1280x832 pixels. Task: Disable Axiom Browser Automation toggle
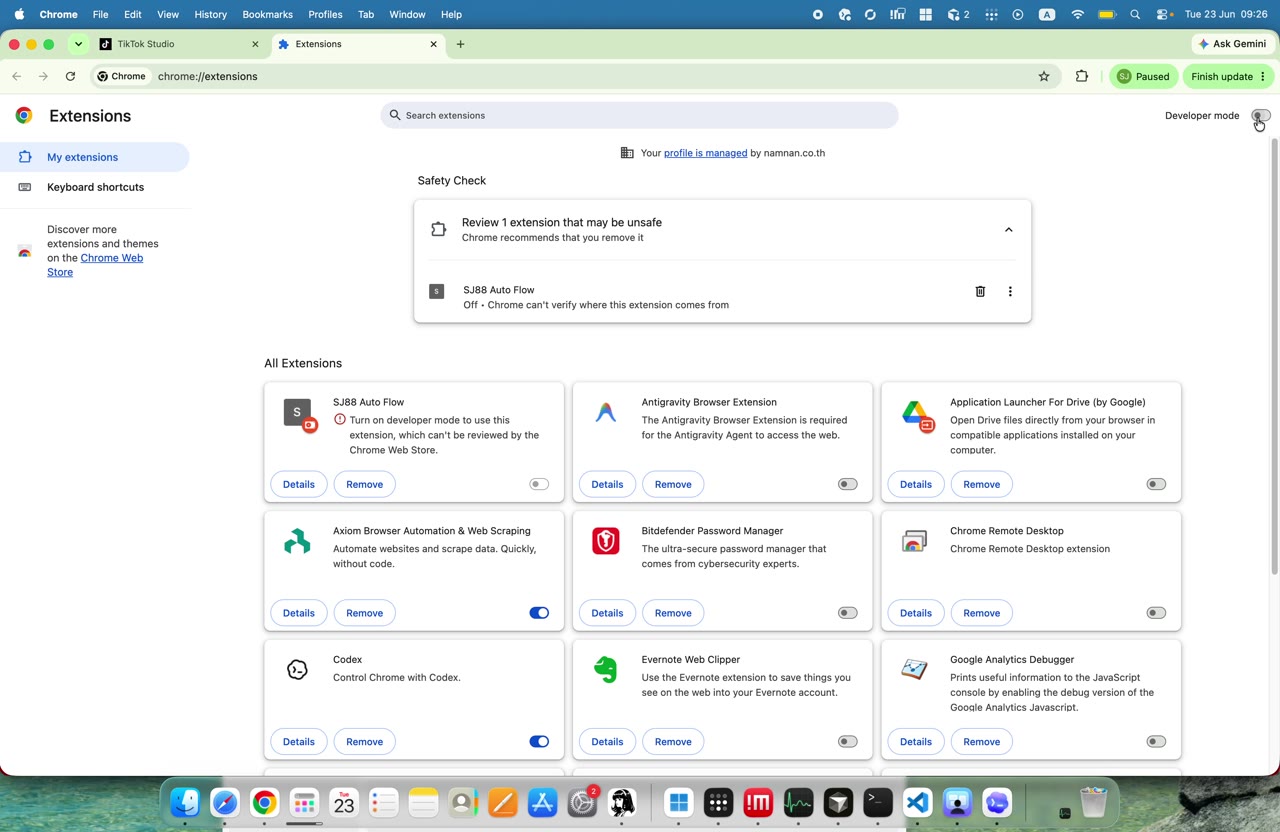(x=539, y=613)
